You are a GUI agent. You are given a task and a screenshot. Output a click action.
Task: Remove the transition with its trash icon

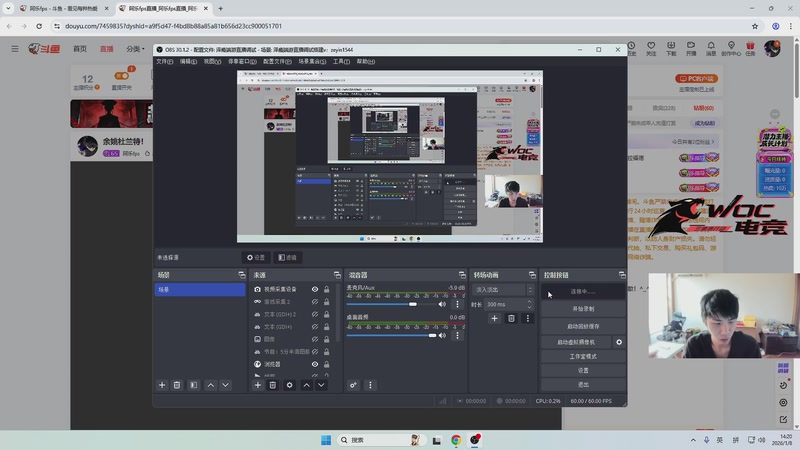tap(511, 318)
